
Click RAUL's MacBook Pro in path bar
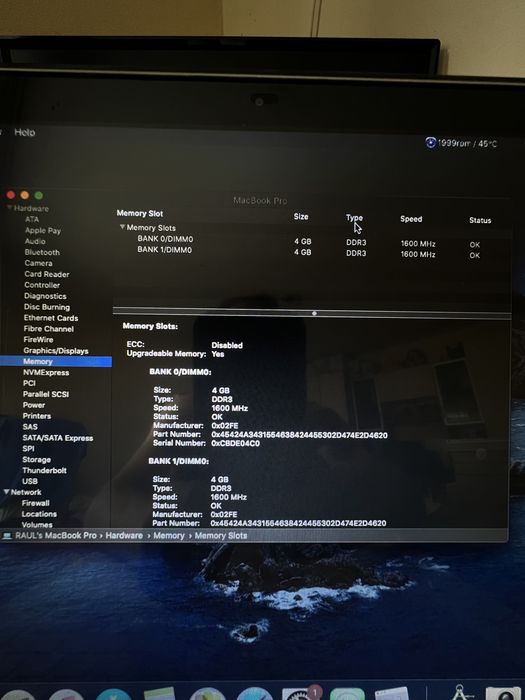click(56, 535)
